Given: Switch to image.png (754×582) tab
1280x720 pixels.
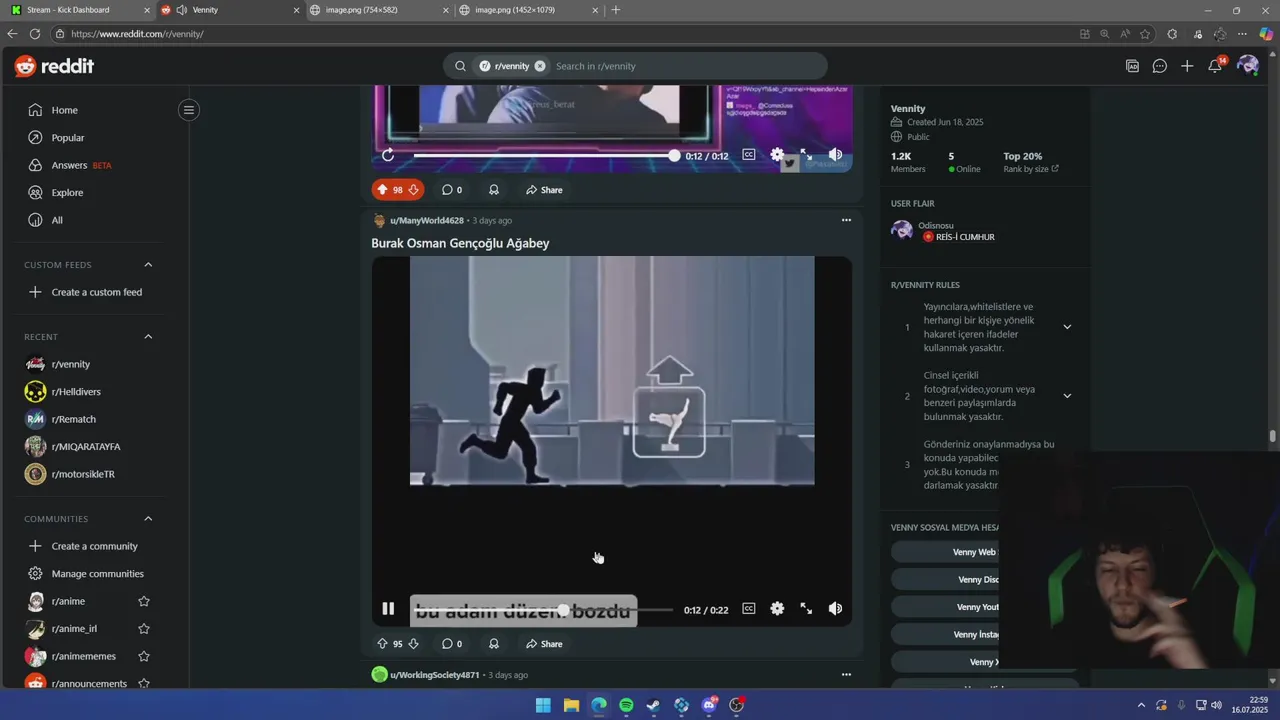Looking at the screenshot, I should 378,10.
